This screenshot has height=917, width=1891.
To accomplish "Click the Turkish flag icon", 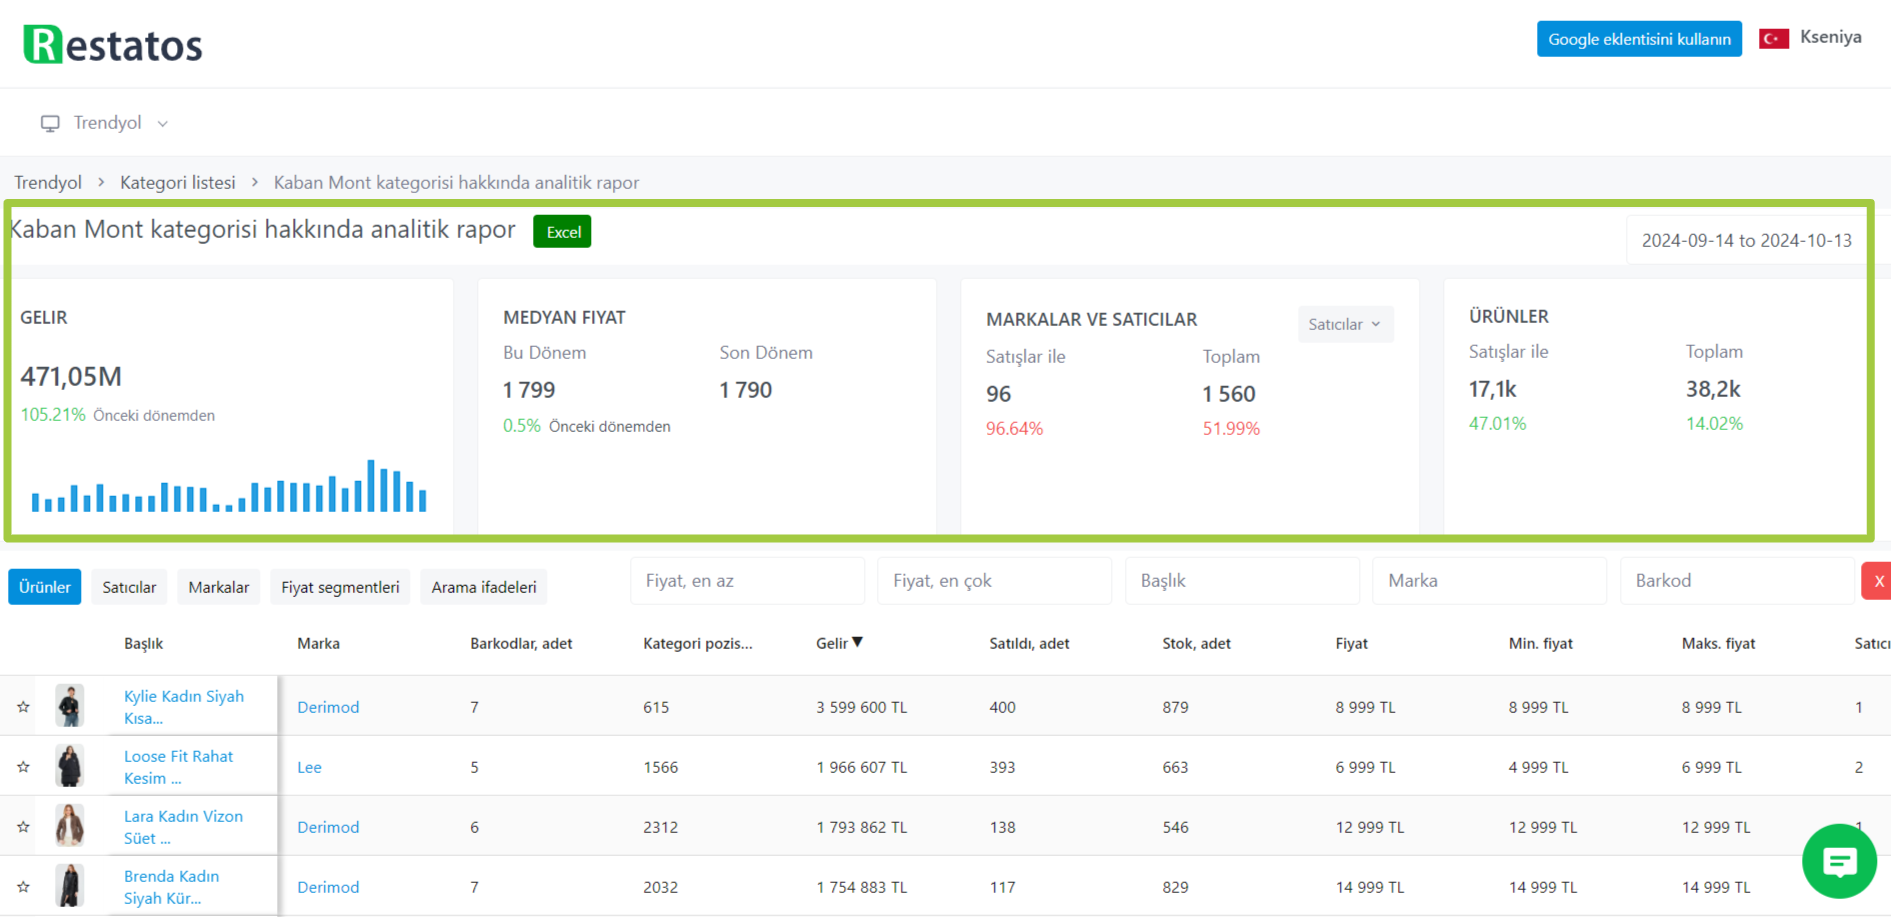I will [1774, 38].
